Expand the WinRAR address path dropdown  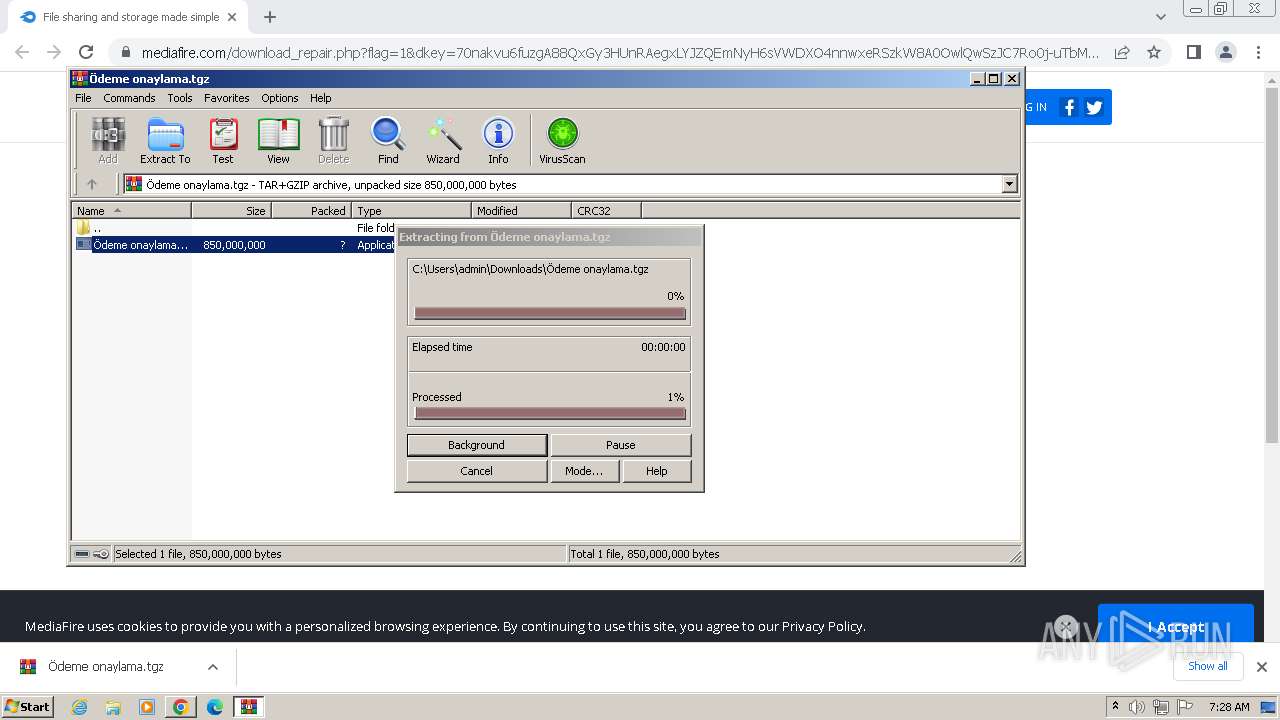(1009, 184)
